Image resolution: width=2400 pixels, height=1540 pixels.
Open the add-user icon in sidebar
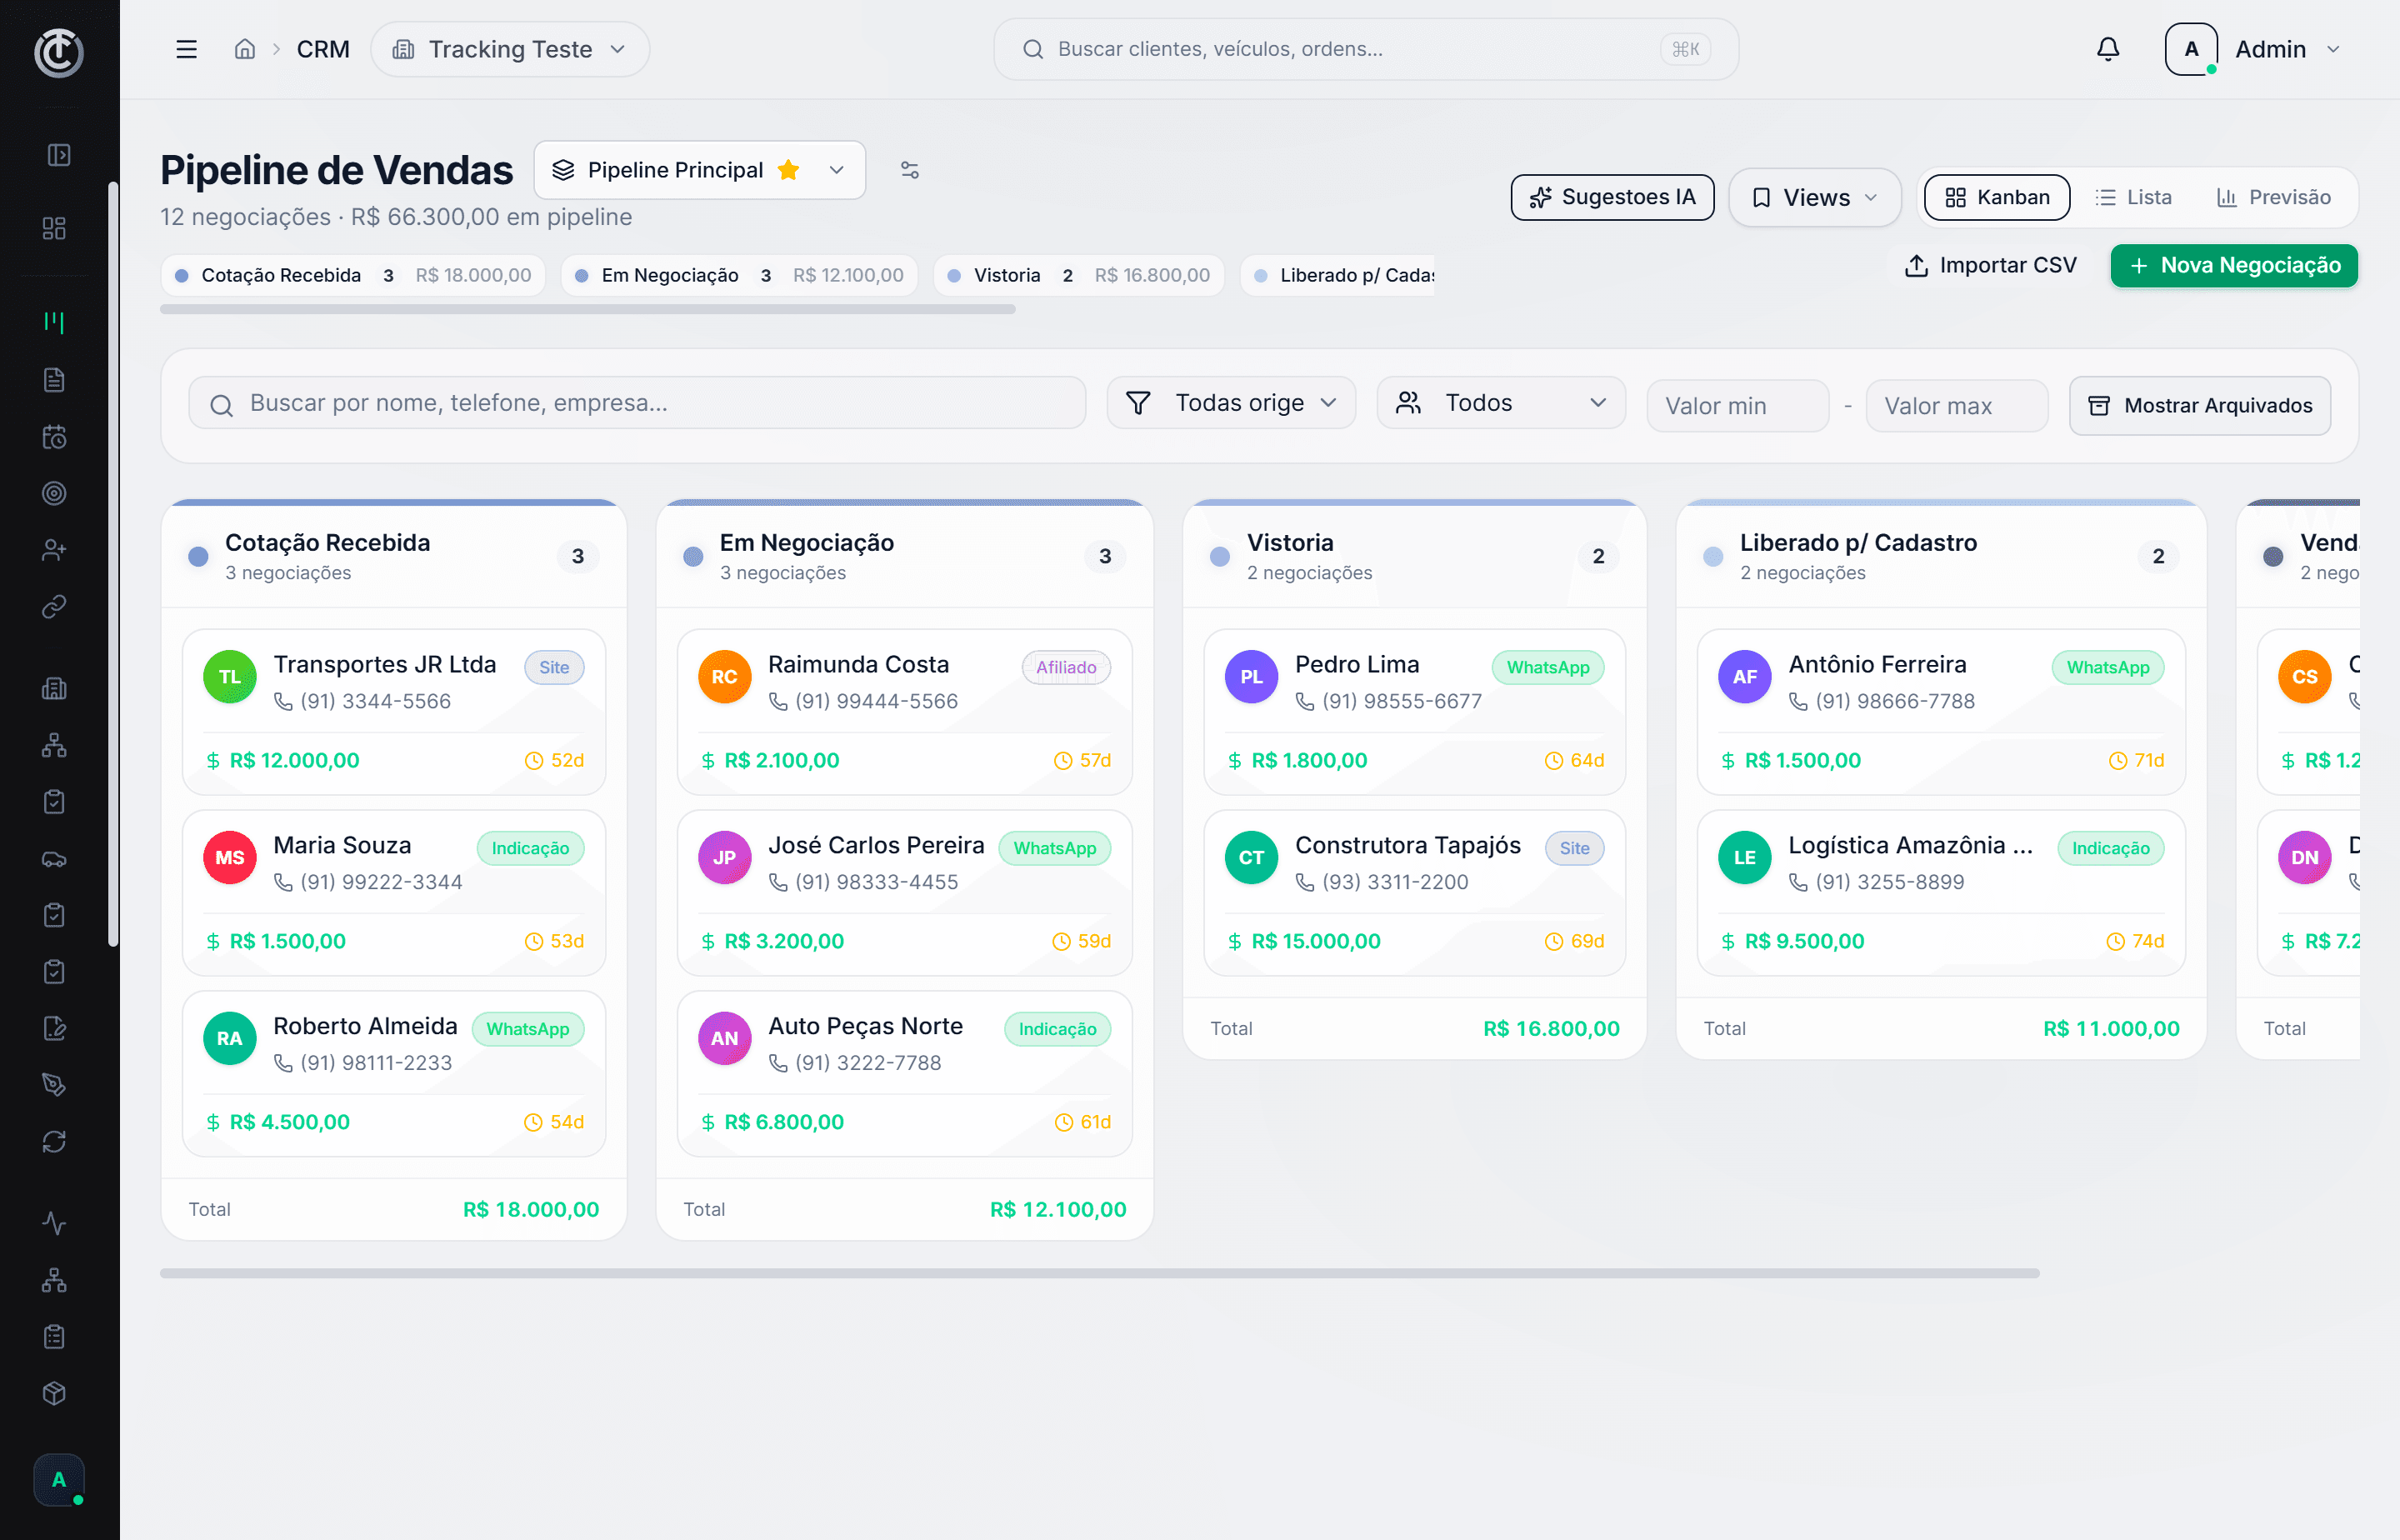click(55, 550)
